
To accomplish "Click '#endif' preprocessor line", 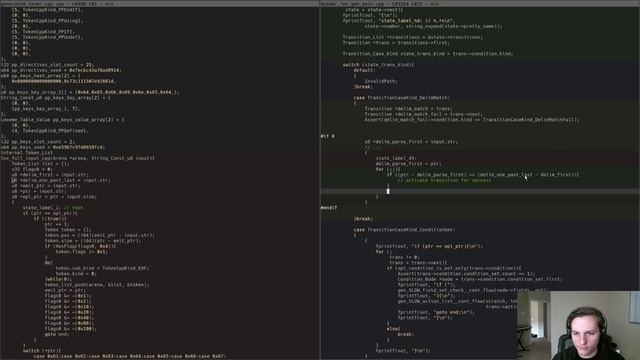I will click(x=329, y=208).
